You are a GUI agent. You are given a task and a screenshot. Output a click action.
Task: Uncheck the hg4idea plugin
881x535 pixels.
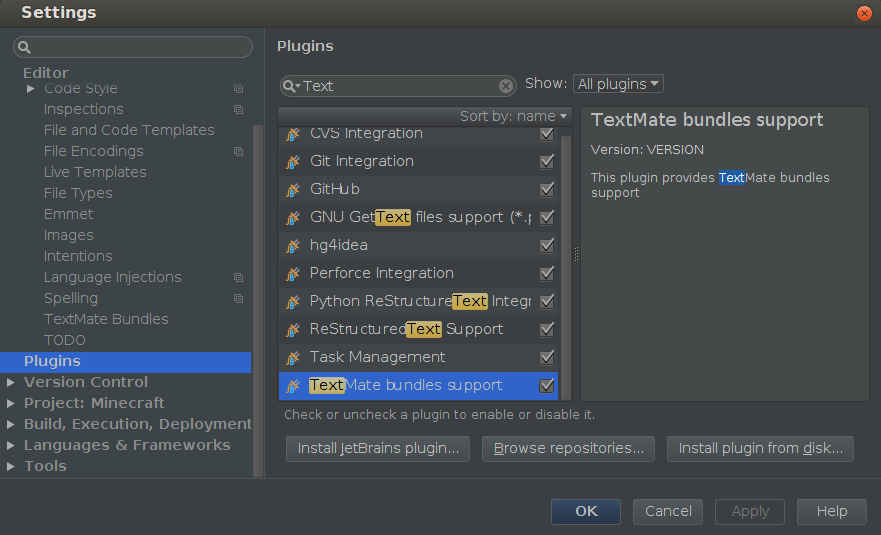(547, 246)
